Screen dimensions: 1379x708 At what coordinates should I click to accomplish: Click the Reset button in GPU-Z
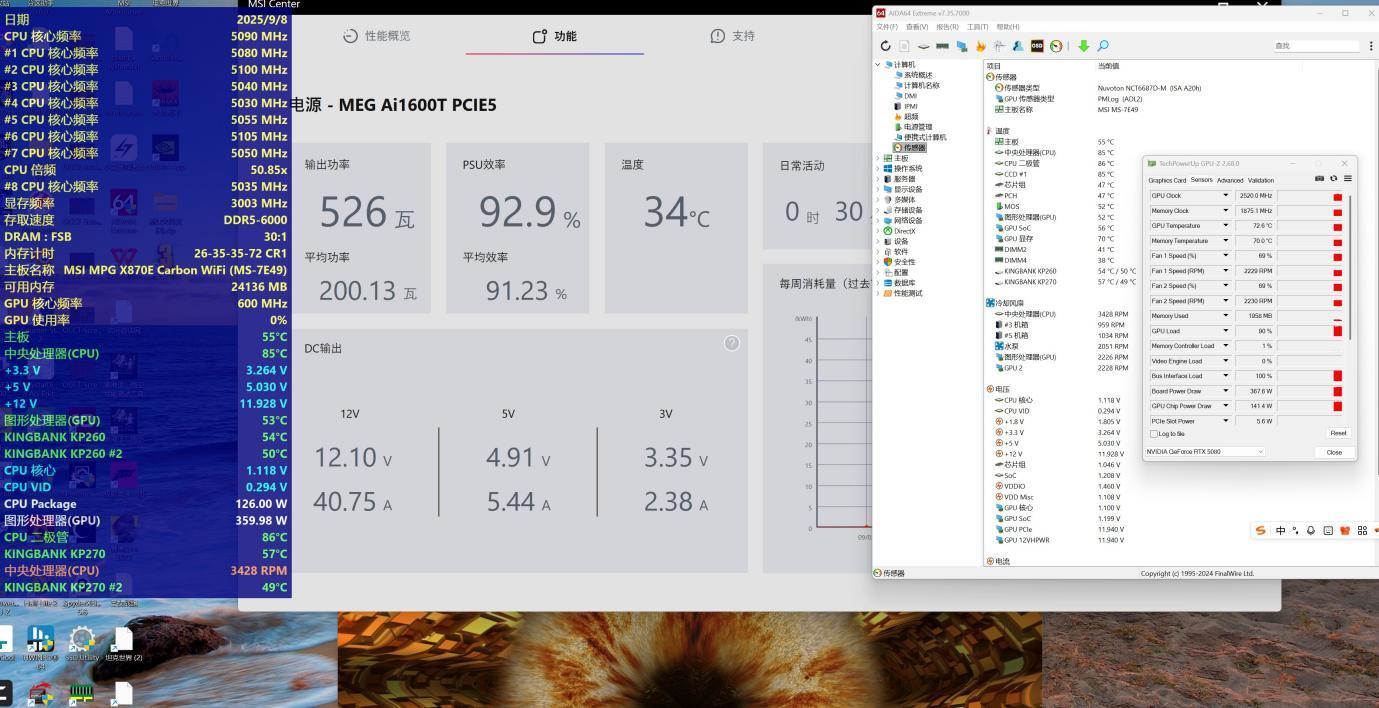[x=1338, y=433]
